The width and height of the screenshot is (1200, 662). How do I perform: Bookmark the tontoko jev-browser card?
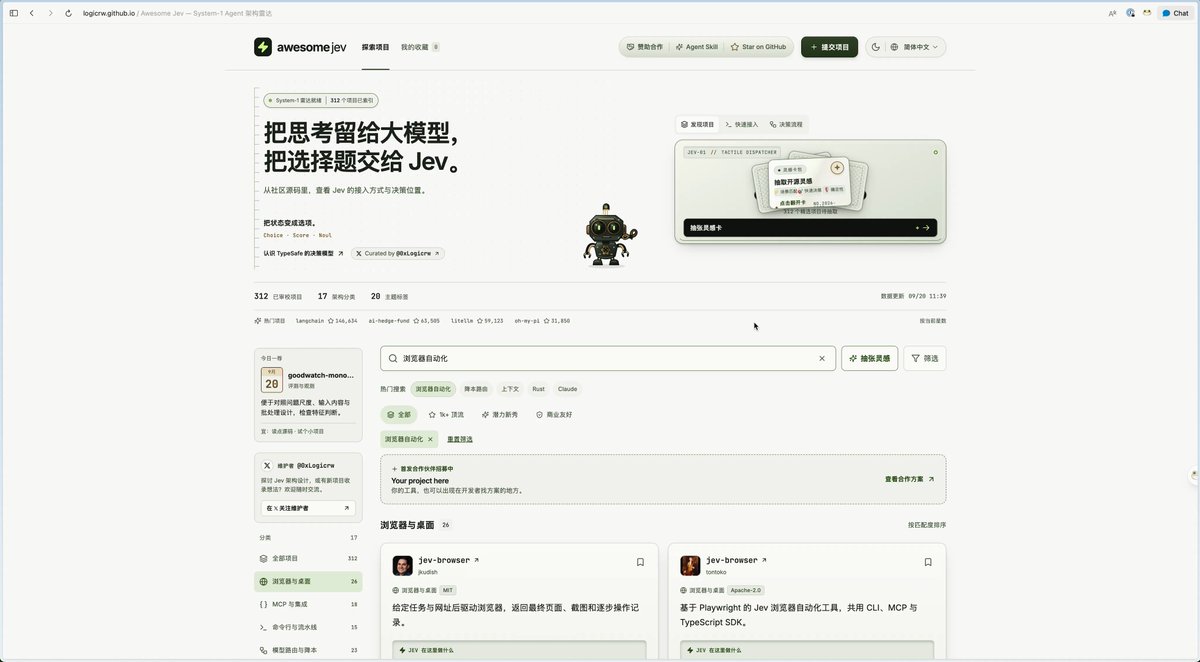tap(928, 562)
